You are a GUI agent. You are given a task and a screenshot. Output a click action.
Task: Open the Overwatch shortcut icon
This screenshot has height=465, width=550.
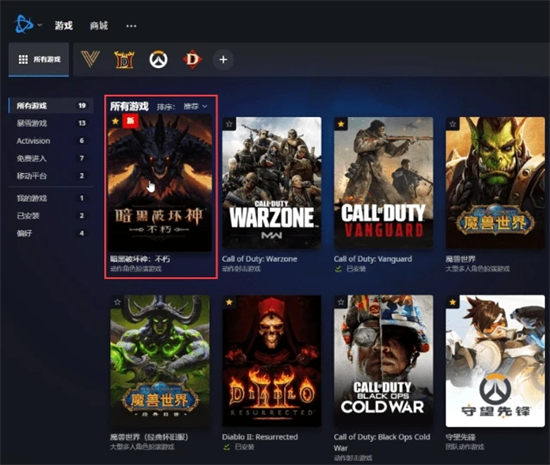(x=158, y=60)
